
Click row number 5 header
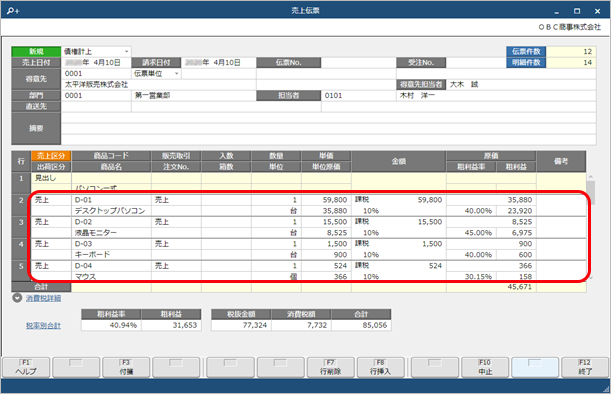coord(21,271)
